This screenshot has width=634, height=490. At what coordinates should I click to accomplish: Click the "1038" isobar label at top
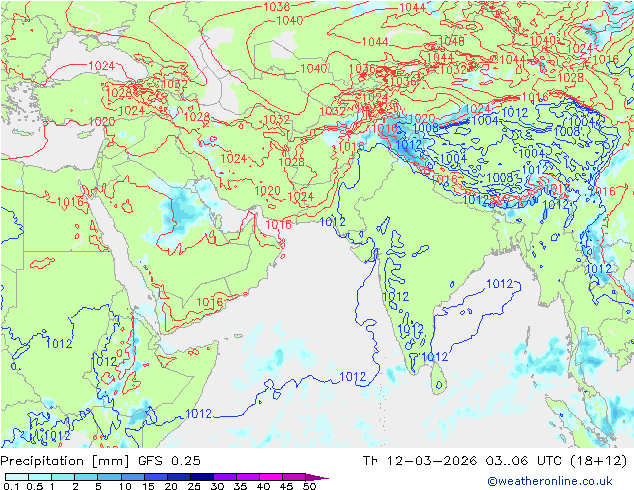(277, 6)
